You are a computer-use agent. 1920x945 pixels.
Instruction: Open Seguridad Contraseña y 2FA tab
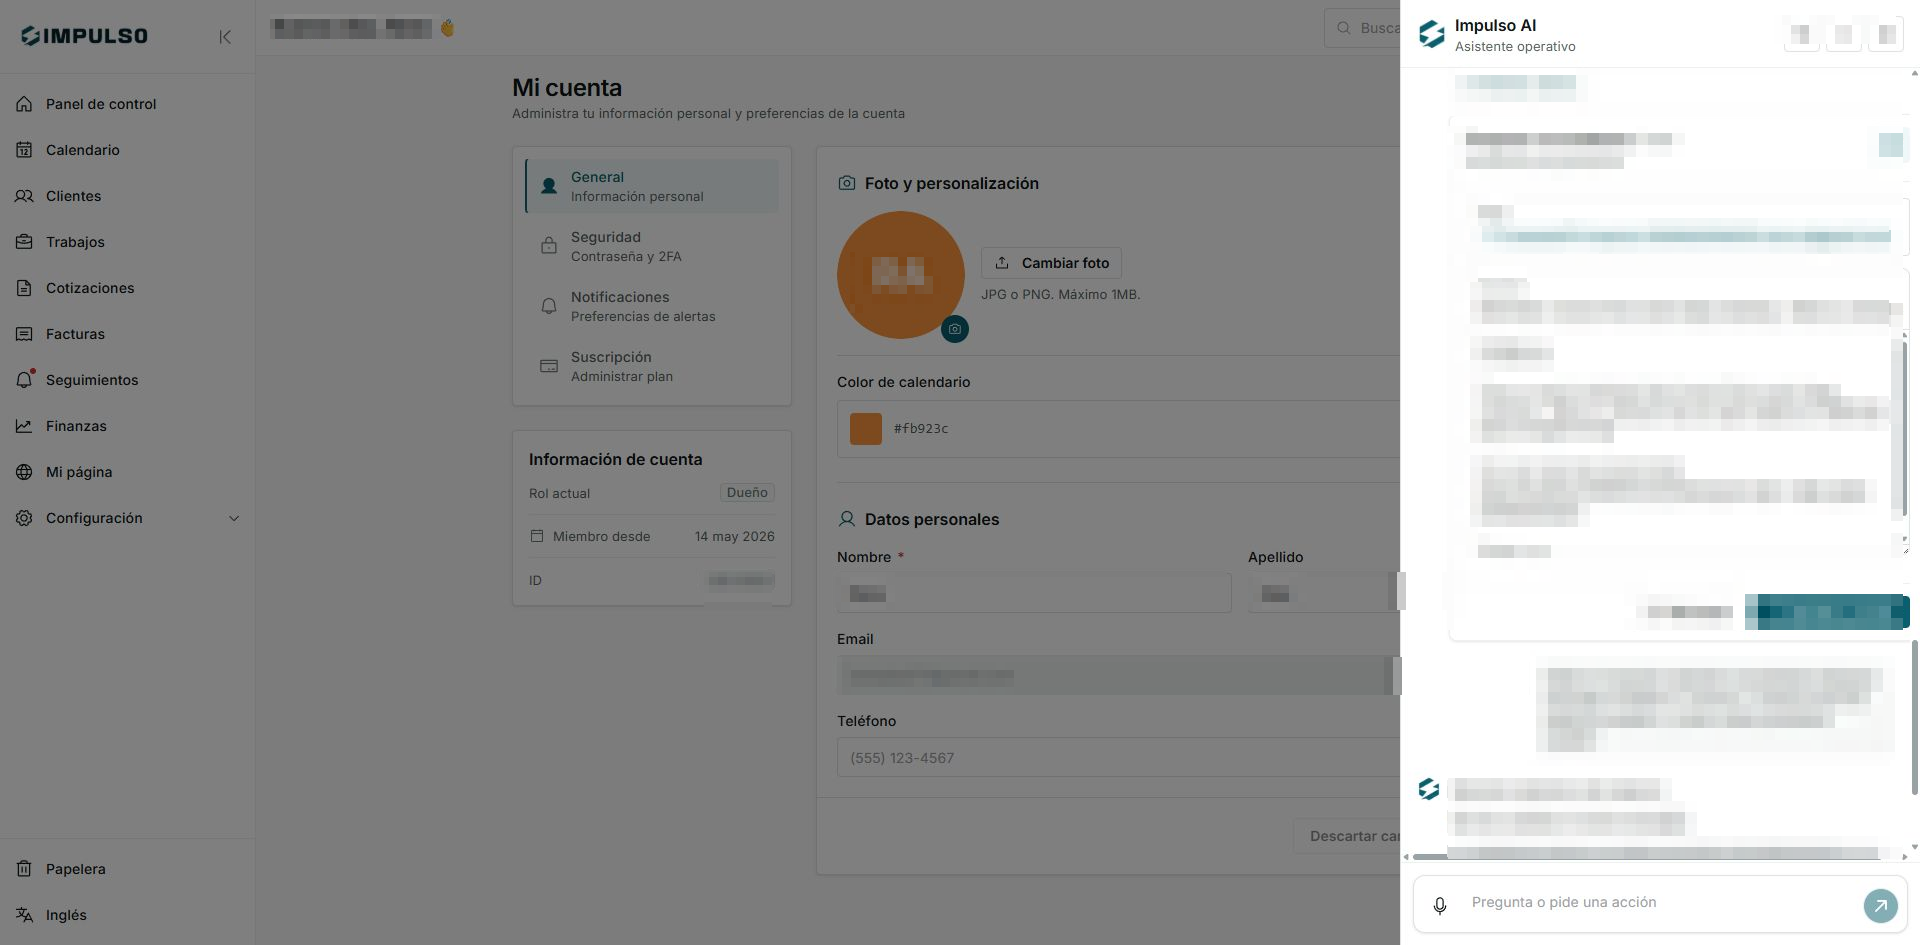(x=652, y=246)
